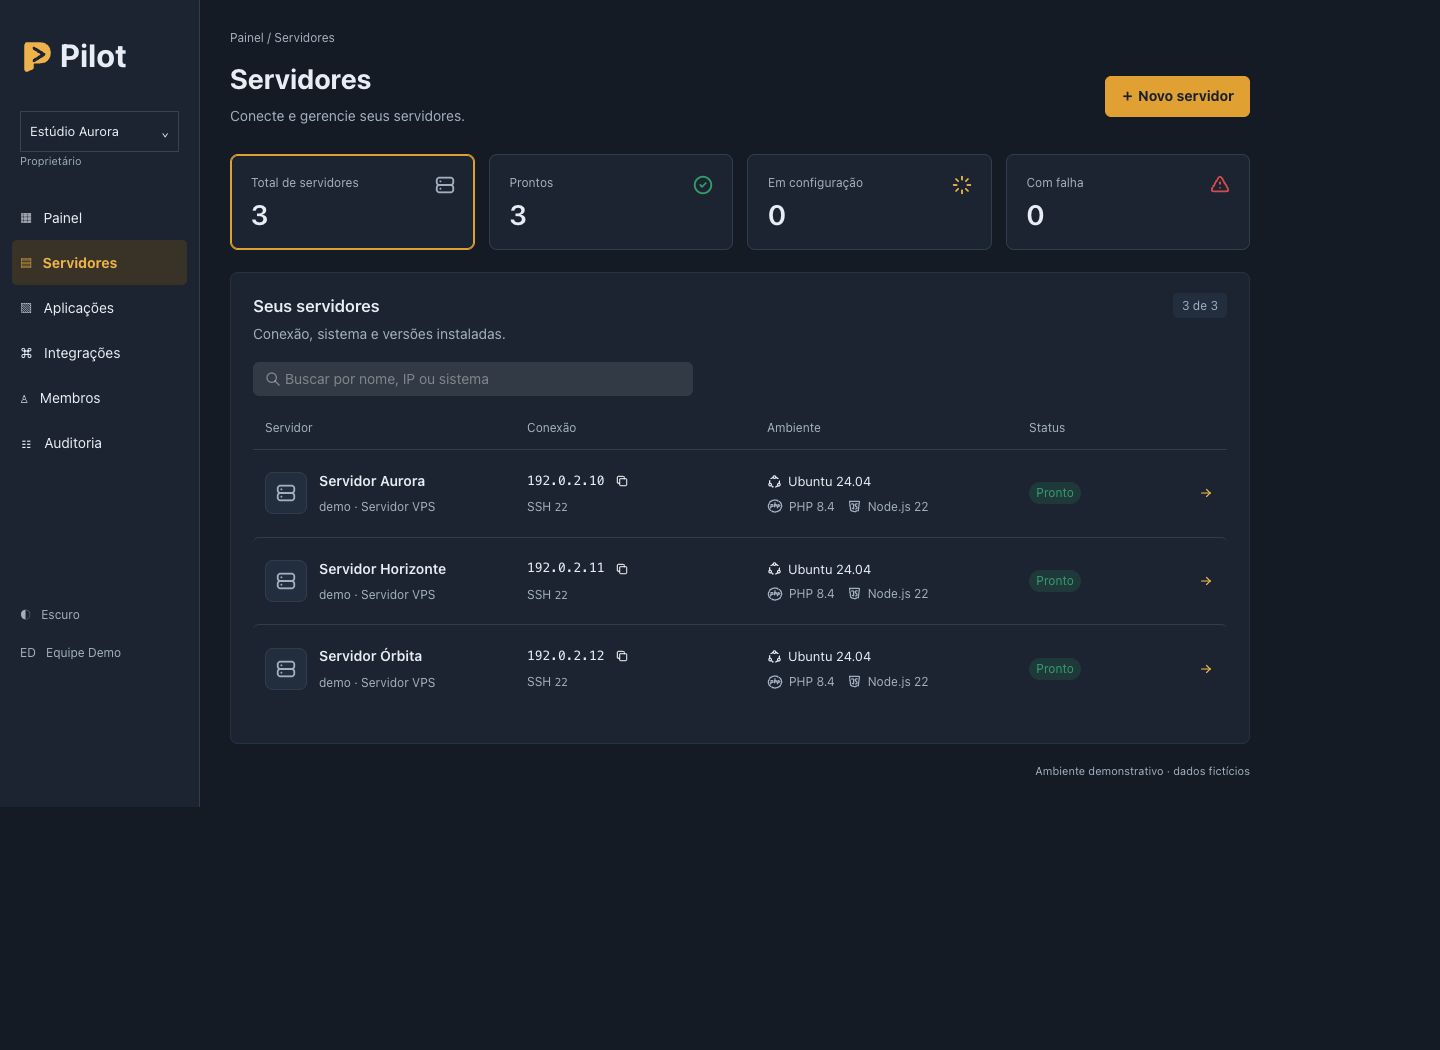
Task: Filter by the Em configuração card
Action: click(x=869, y=202)
